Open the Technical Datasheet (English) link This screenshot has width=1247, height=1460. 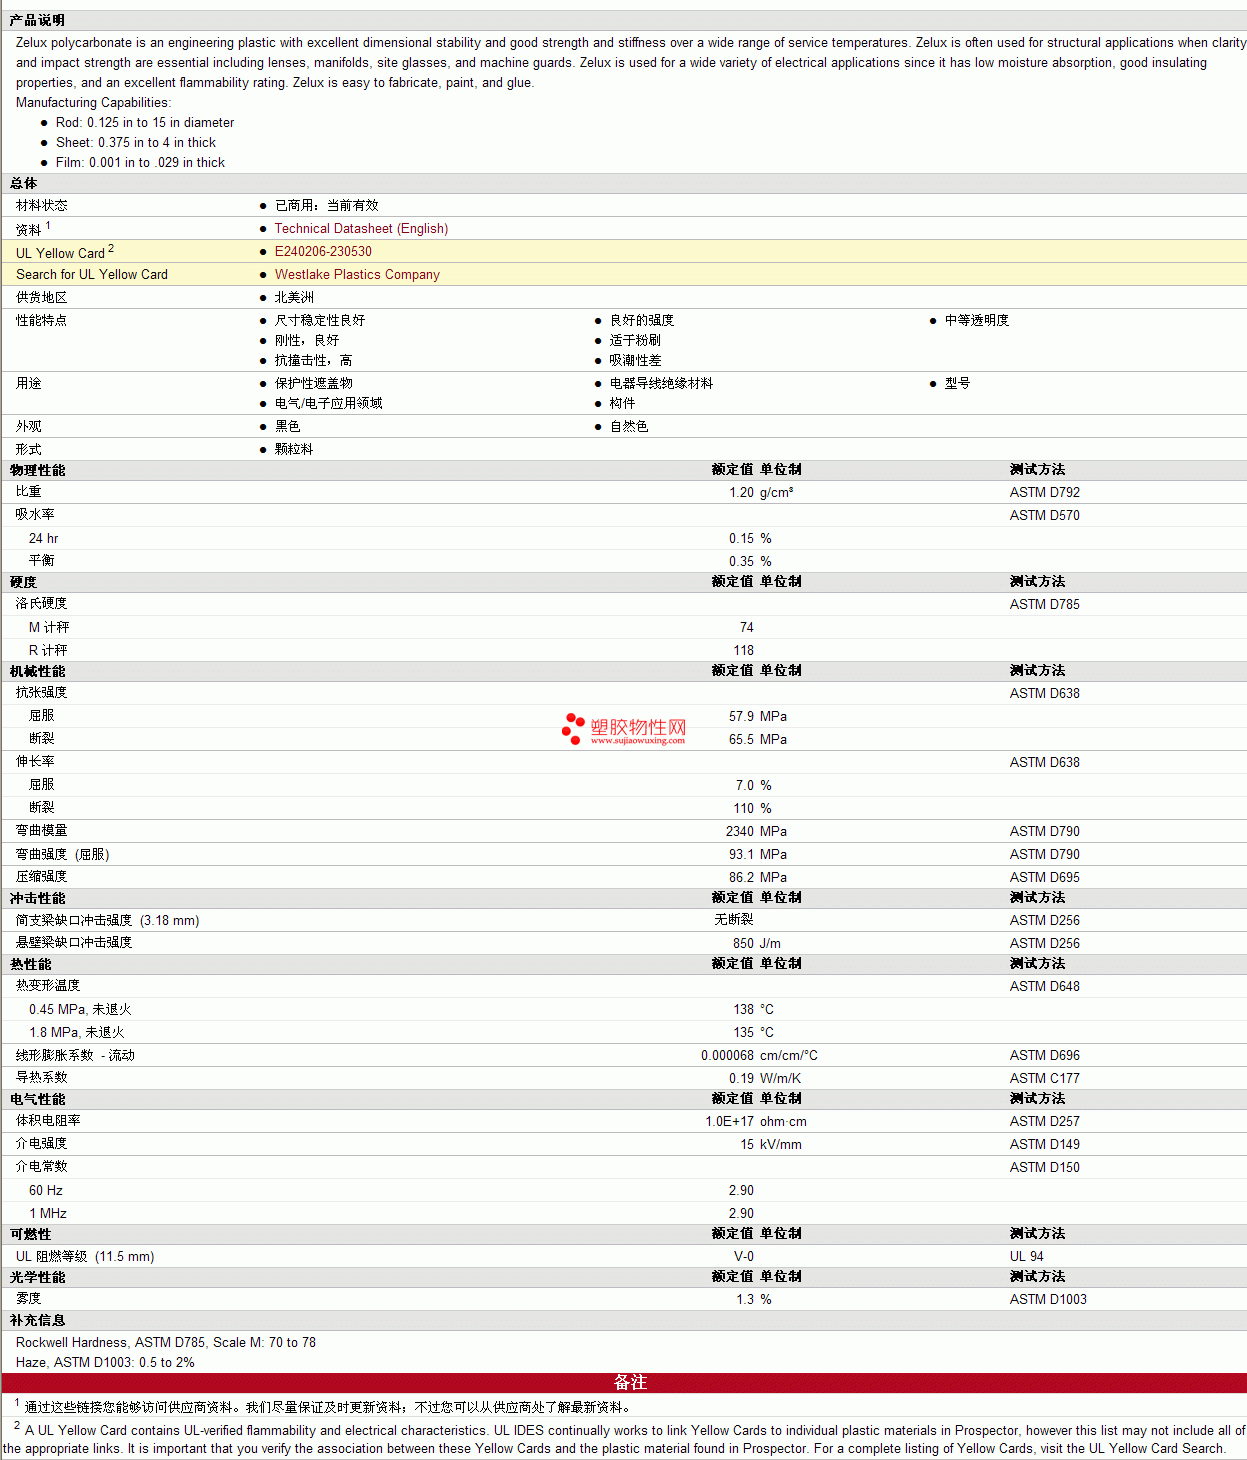point(361,229)
